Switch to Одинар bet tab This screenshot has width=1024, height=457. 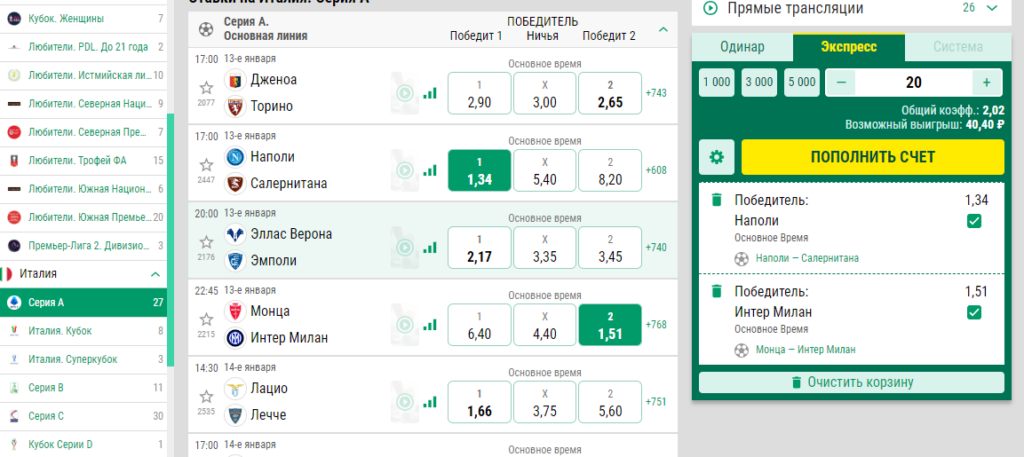(x=743, y=47)
